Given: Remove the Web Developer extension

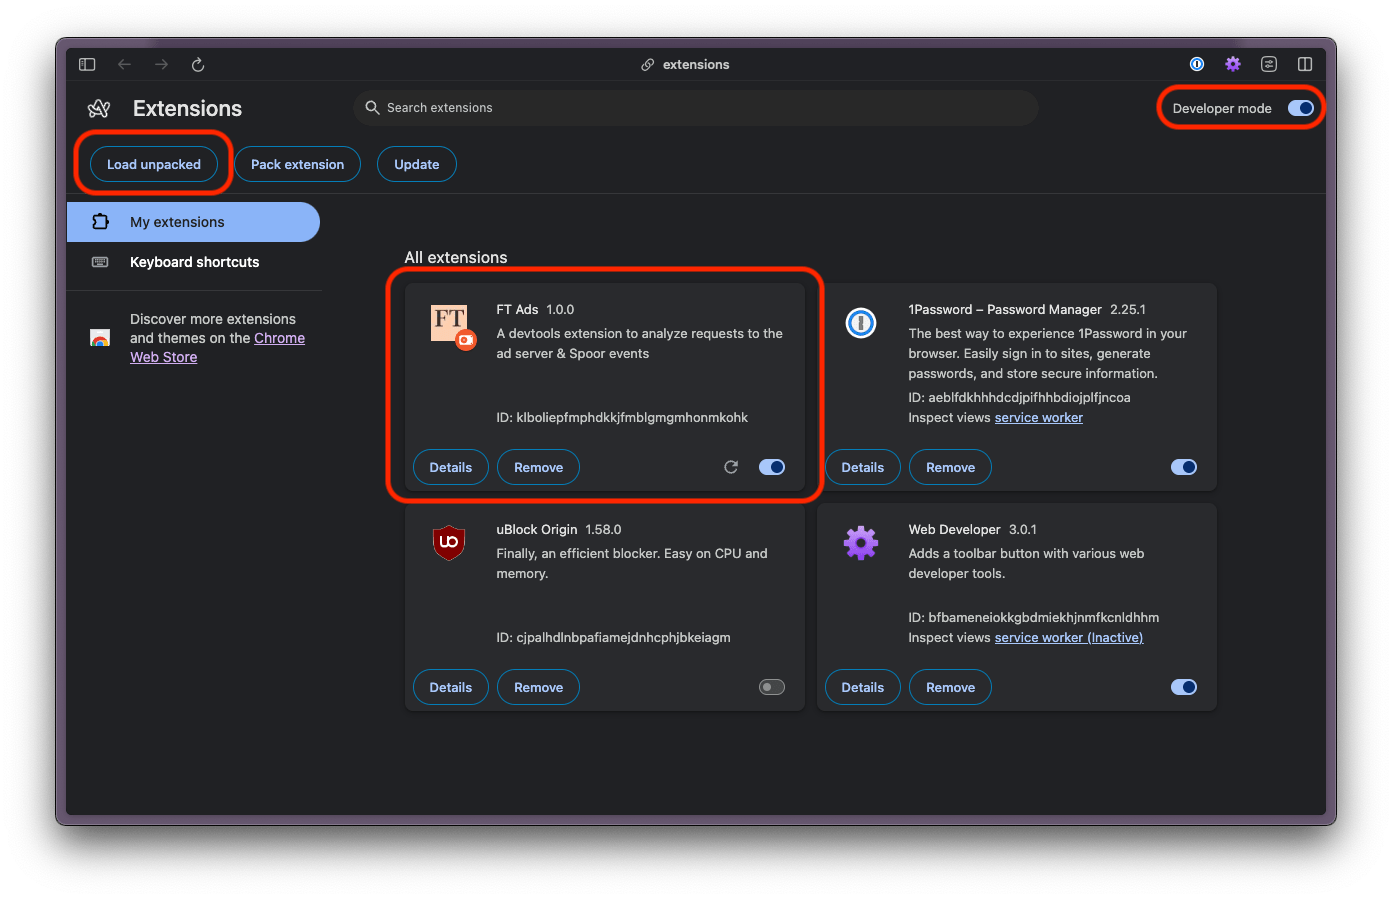Looking at the screenshot, I should tap(950, 687).
